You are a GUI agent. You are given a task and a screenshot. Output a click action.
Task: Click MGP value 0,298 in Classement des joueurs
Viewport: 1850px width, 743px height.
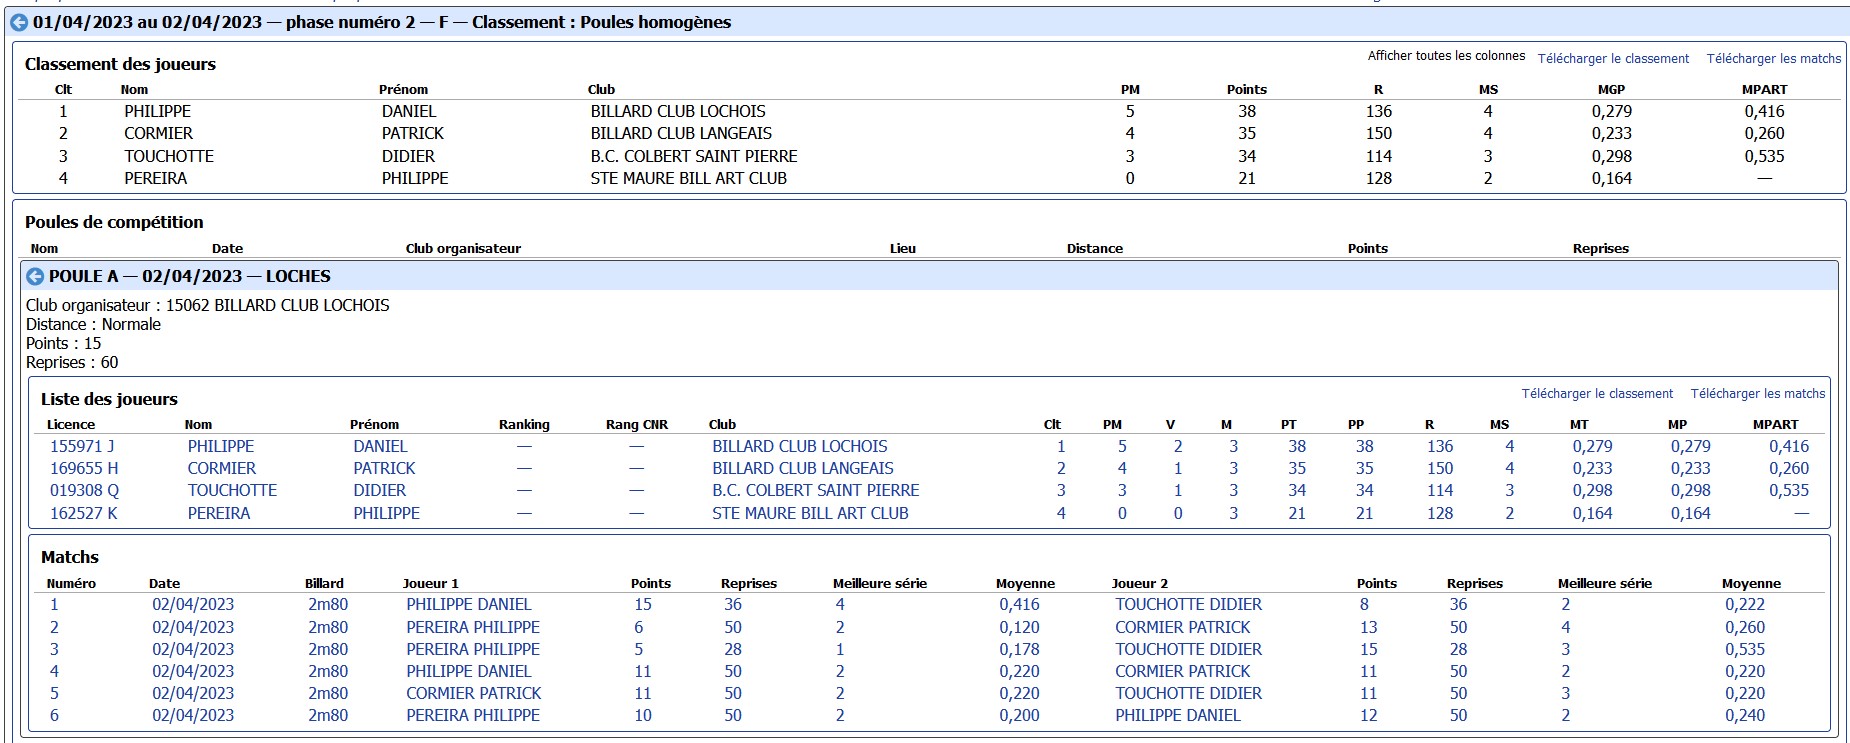click(1611, 156)
